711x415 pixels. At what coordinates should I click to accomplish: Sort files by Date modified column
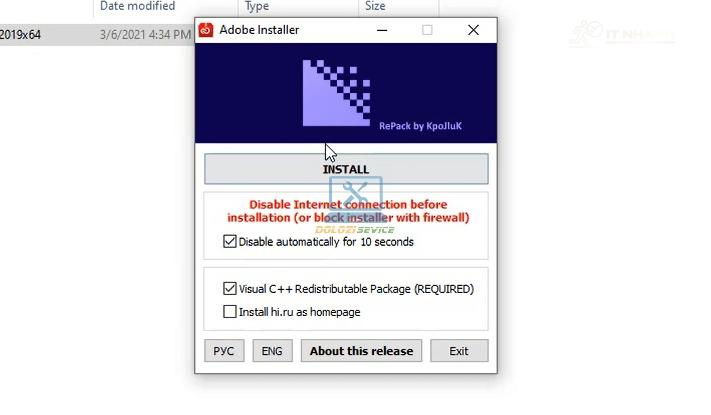pyautogui.click(x=137, y=6)
